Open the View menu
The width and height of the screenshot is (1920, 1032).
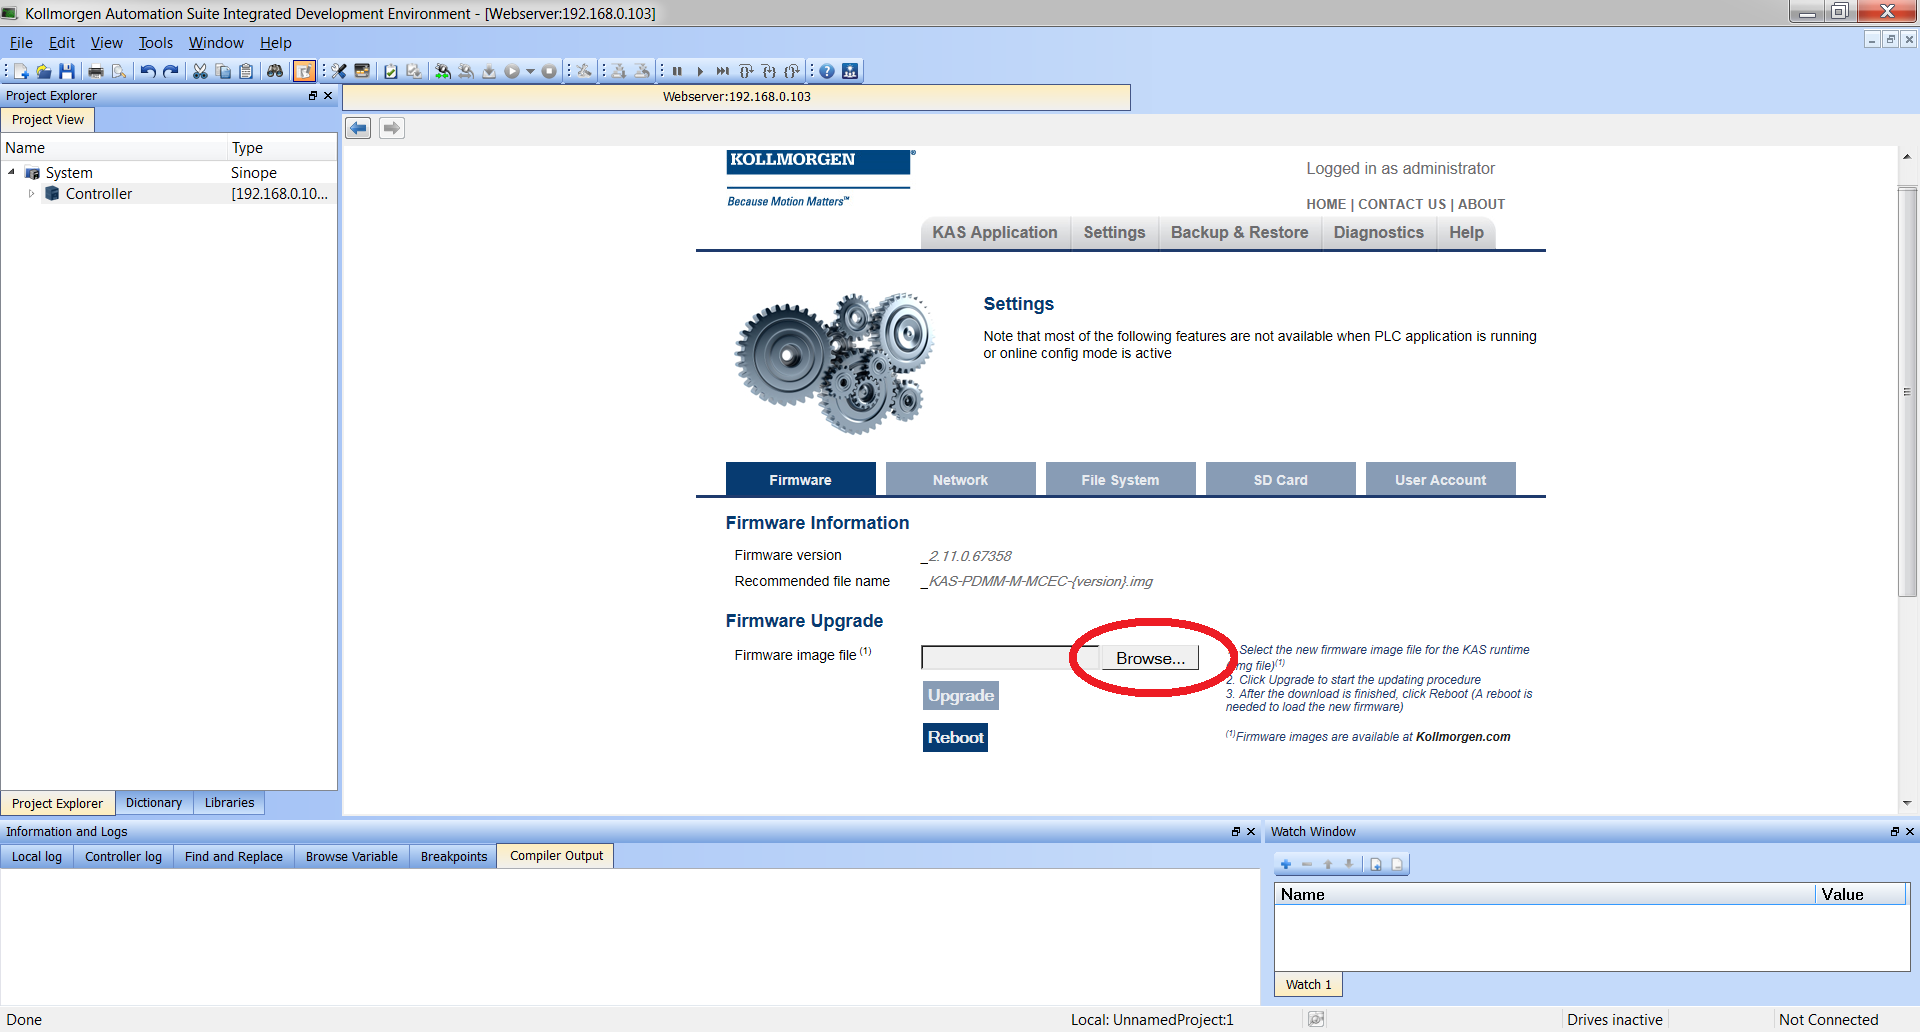coord(106,43)
